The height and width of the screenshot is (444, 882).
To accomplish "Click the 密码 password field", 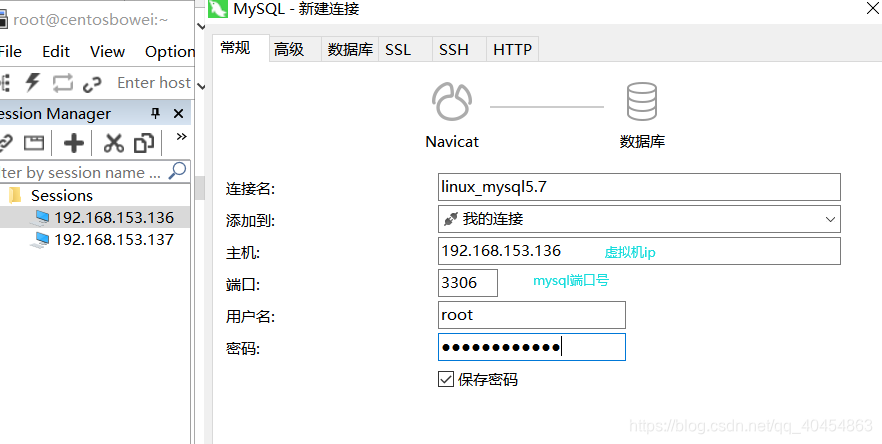I will click(532, 347).
